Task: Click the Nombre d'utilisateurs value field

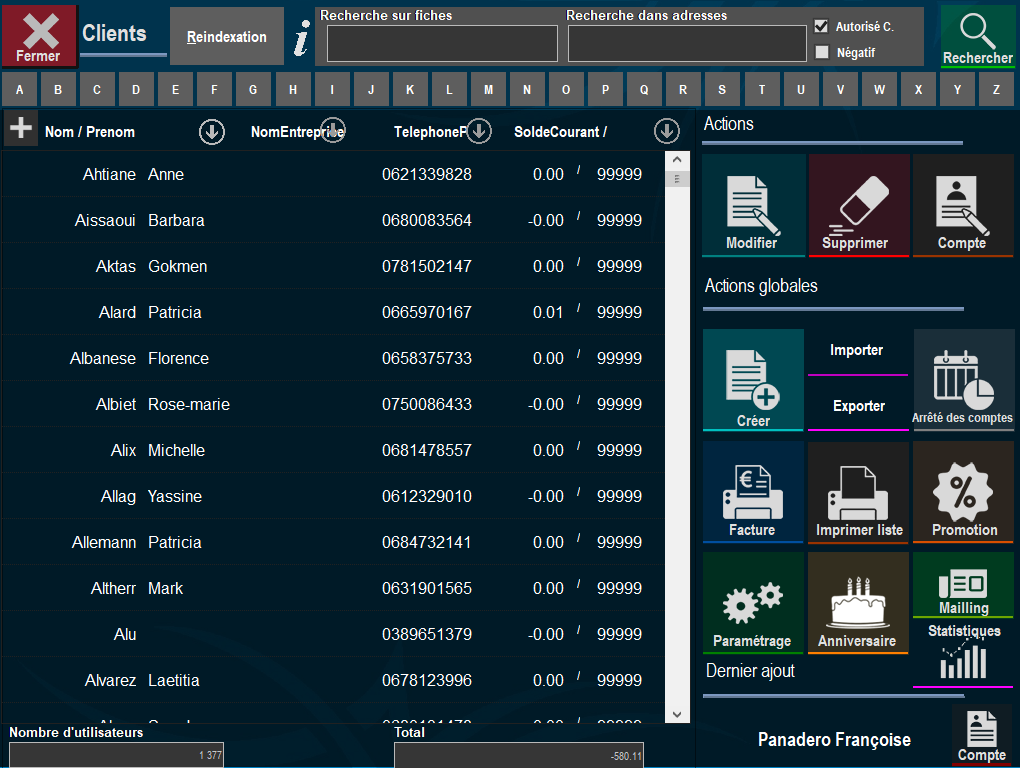Action: click(116, 755)
